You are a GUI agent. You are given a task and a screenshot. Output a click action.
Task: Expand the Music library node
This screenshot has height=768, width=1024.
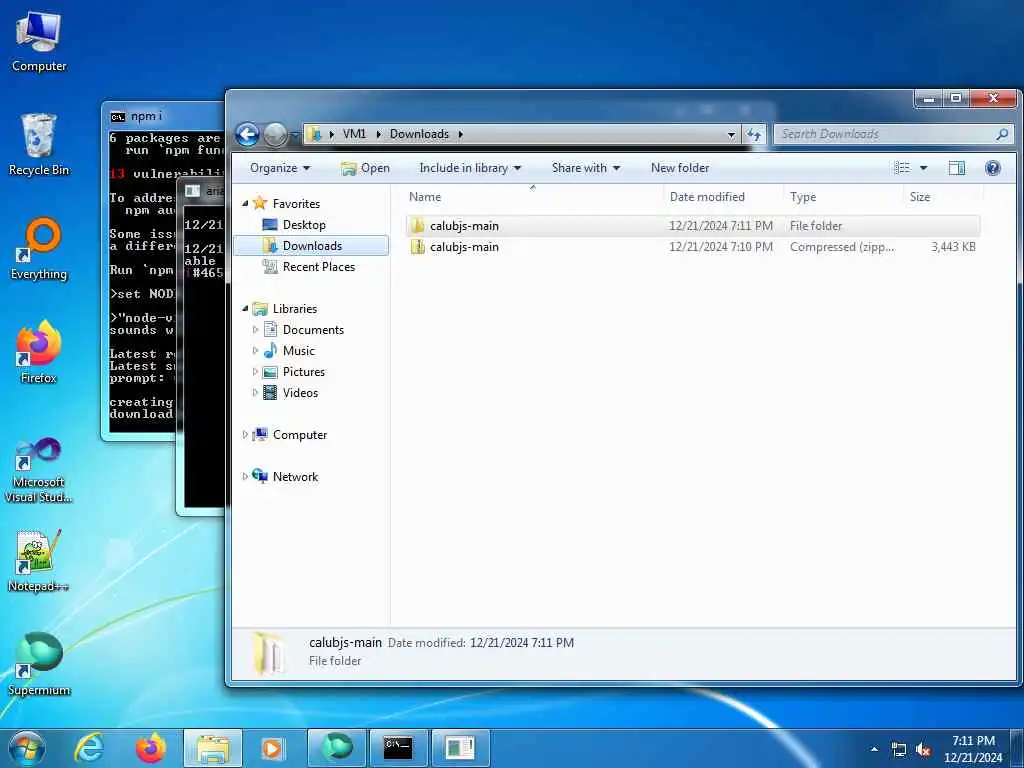point(255,351)
